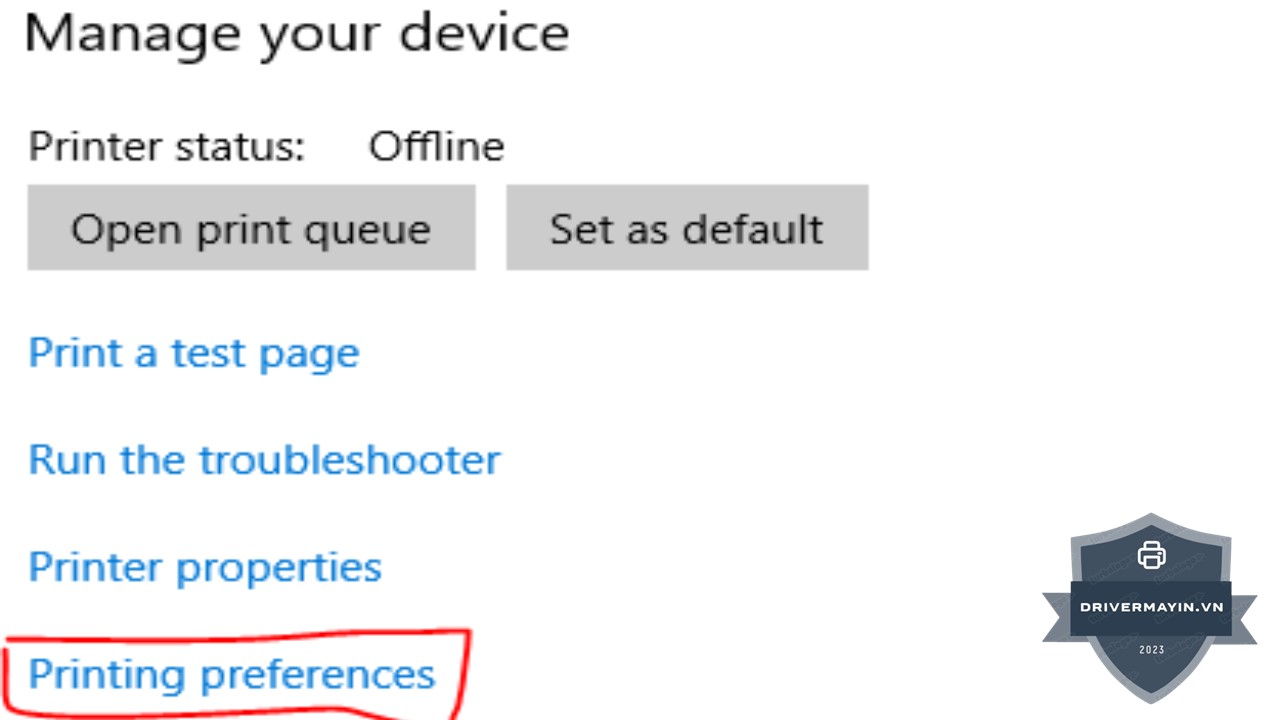
Task: Click the Manage your device heading
Action: [296, 35]
